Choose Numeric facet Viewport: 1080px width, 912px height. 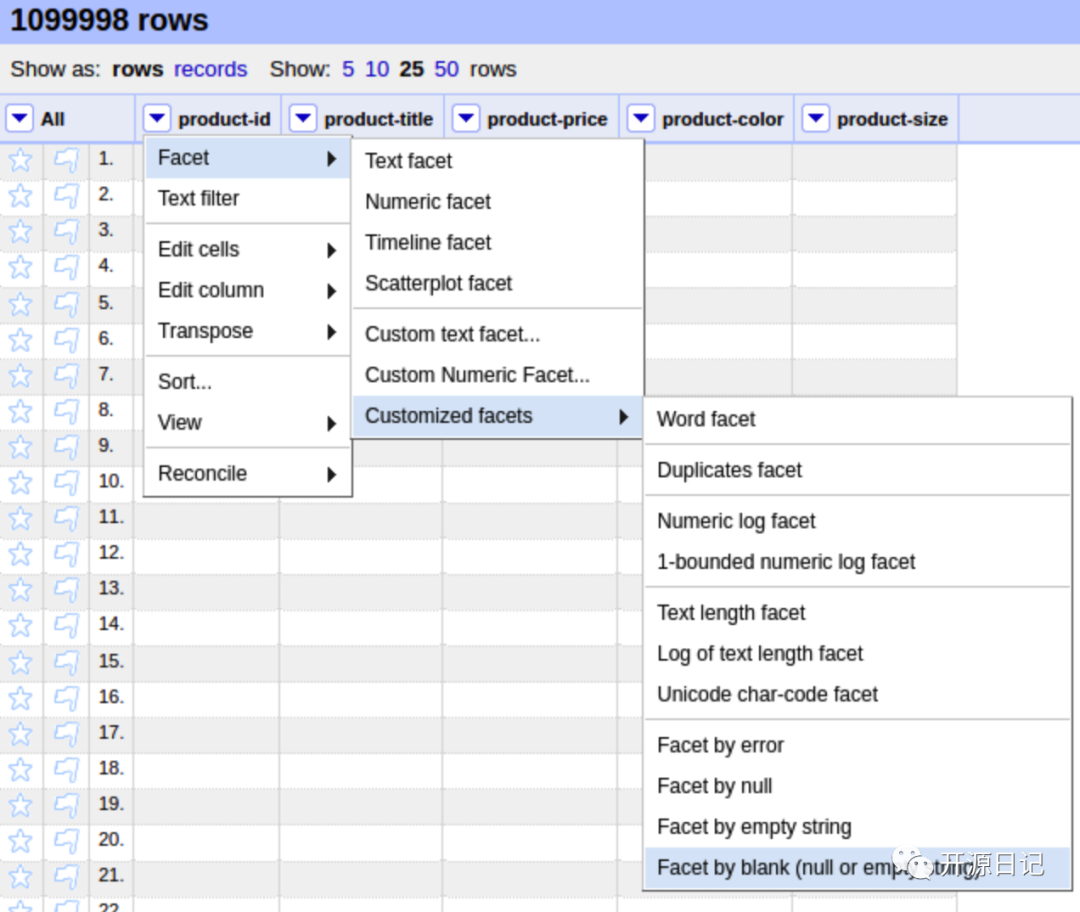(497, 202)
